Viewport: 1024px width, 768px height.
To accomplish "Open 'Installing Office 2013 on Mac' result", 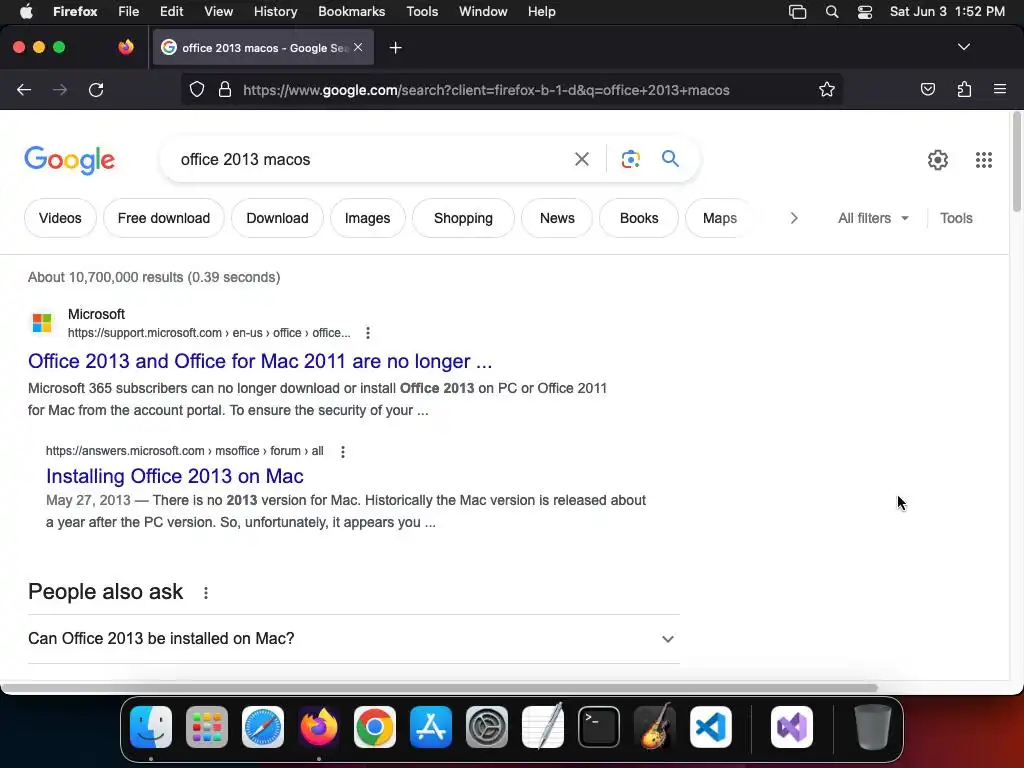I will pos(174,476).
